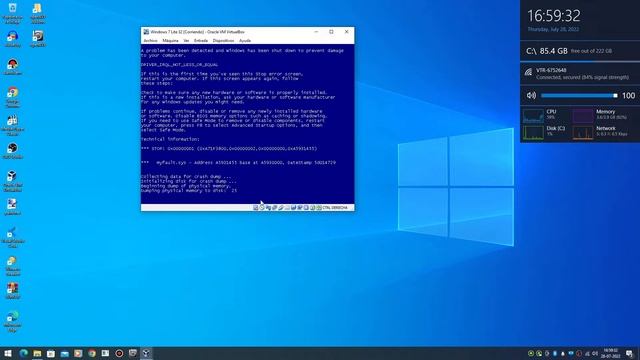Open Google Chrome from the taskbar
This screenshot has height=360, width=640.
[92, 353]
